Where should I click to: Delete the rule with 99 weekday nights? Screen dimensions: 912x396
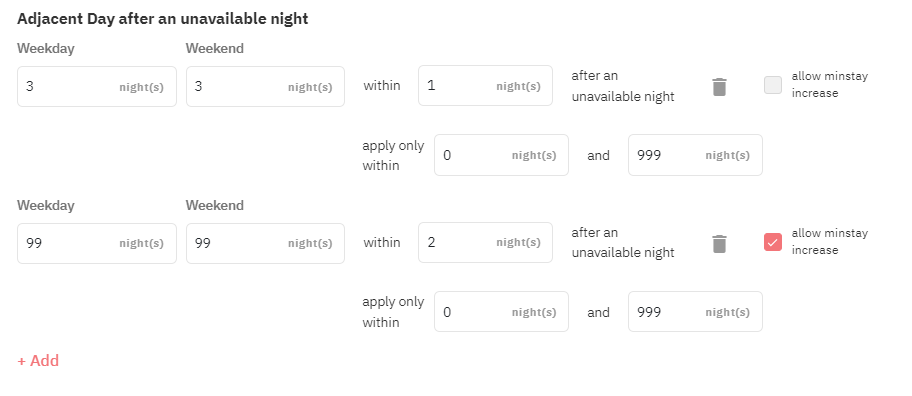coord(719,244)
